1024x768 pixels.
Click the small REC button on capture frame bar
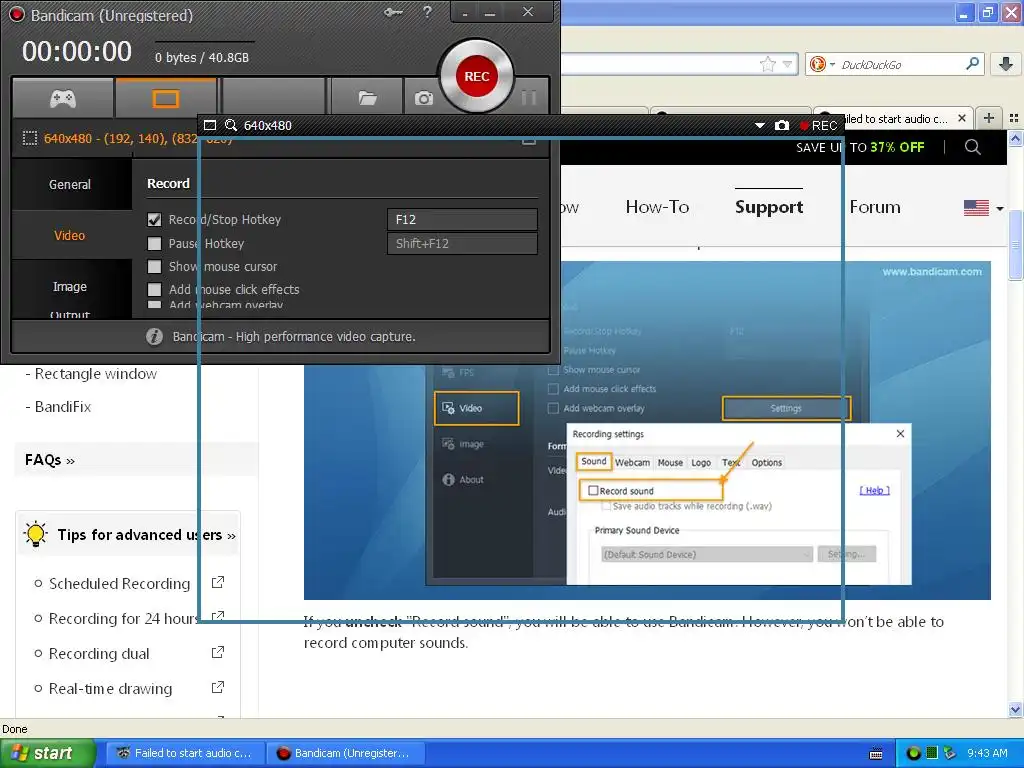pyautogui.click(x=819, y=125)
